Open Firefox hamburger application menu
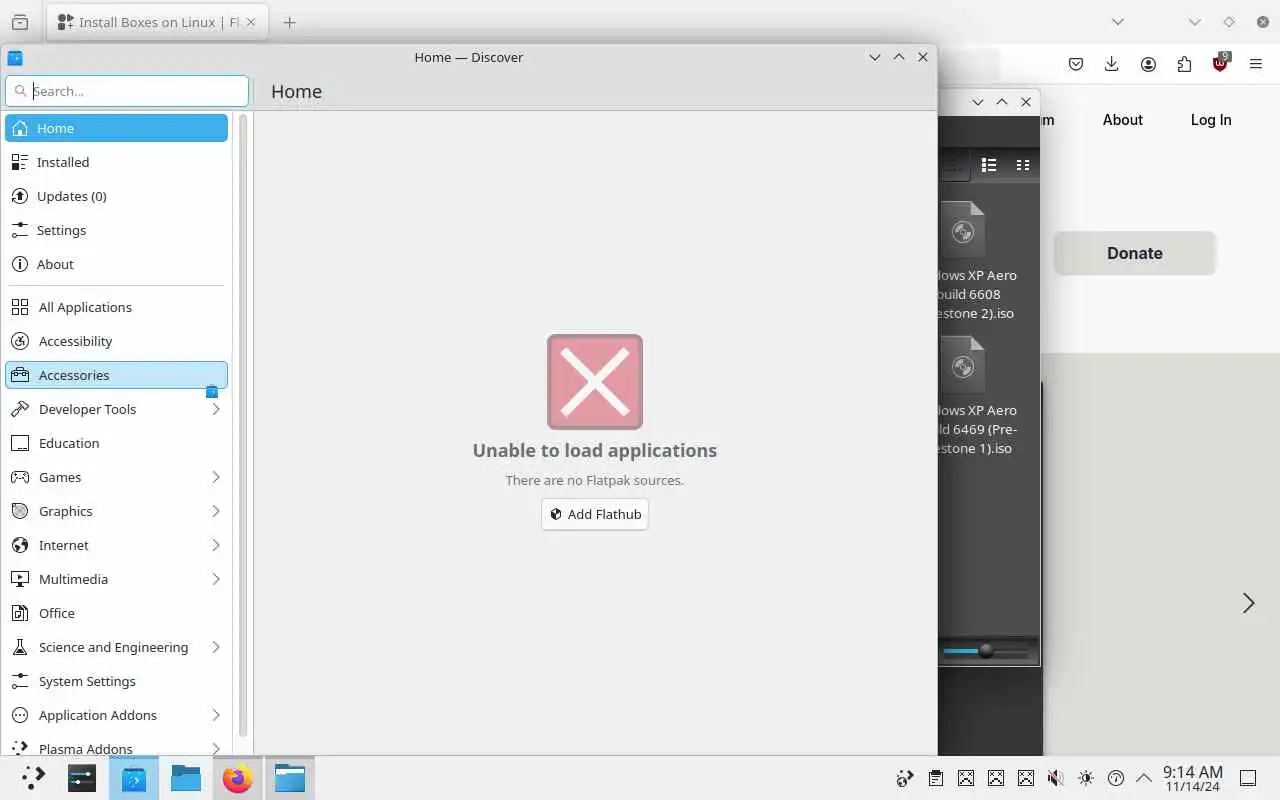This screenshot has height=800, width=1280. pyautogui.click(x=1256, y=64)
